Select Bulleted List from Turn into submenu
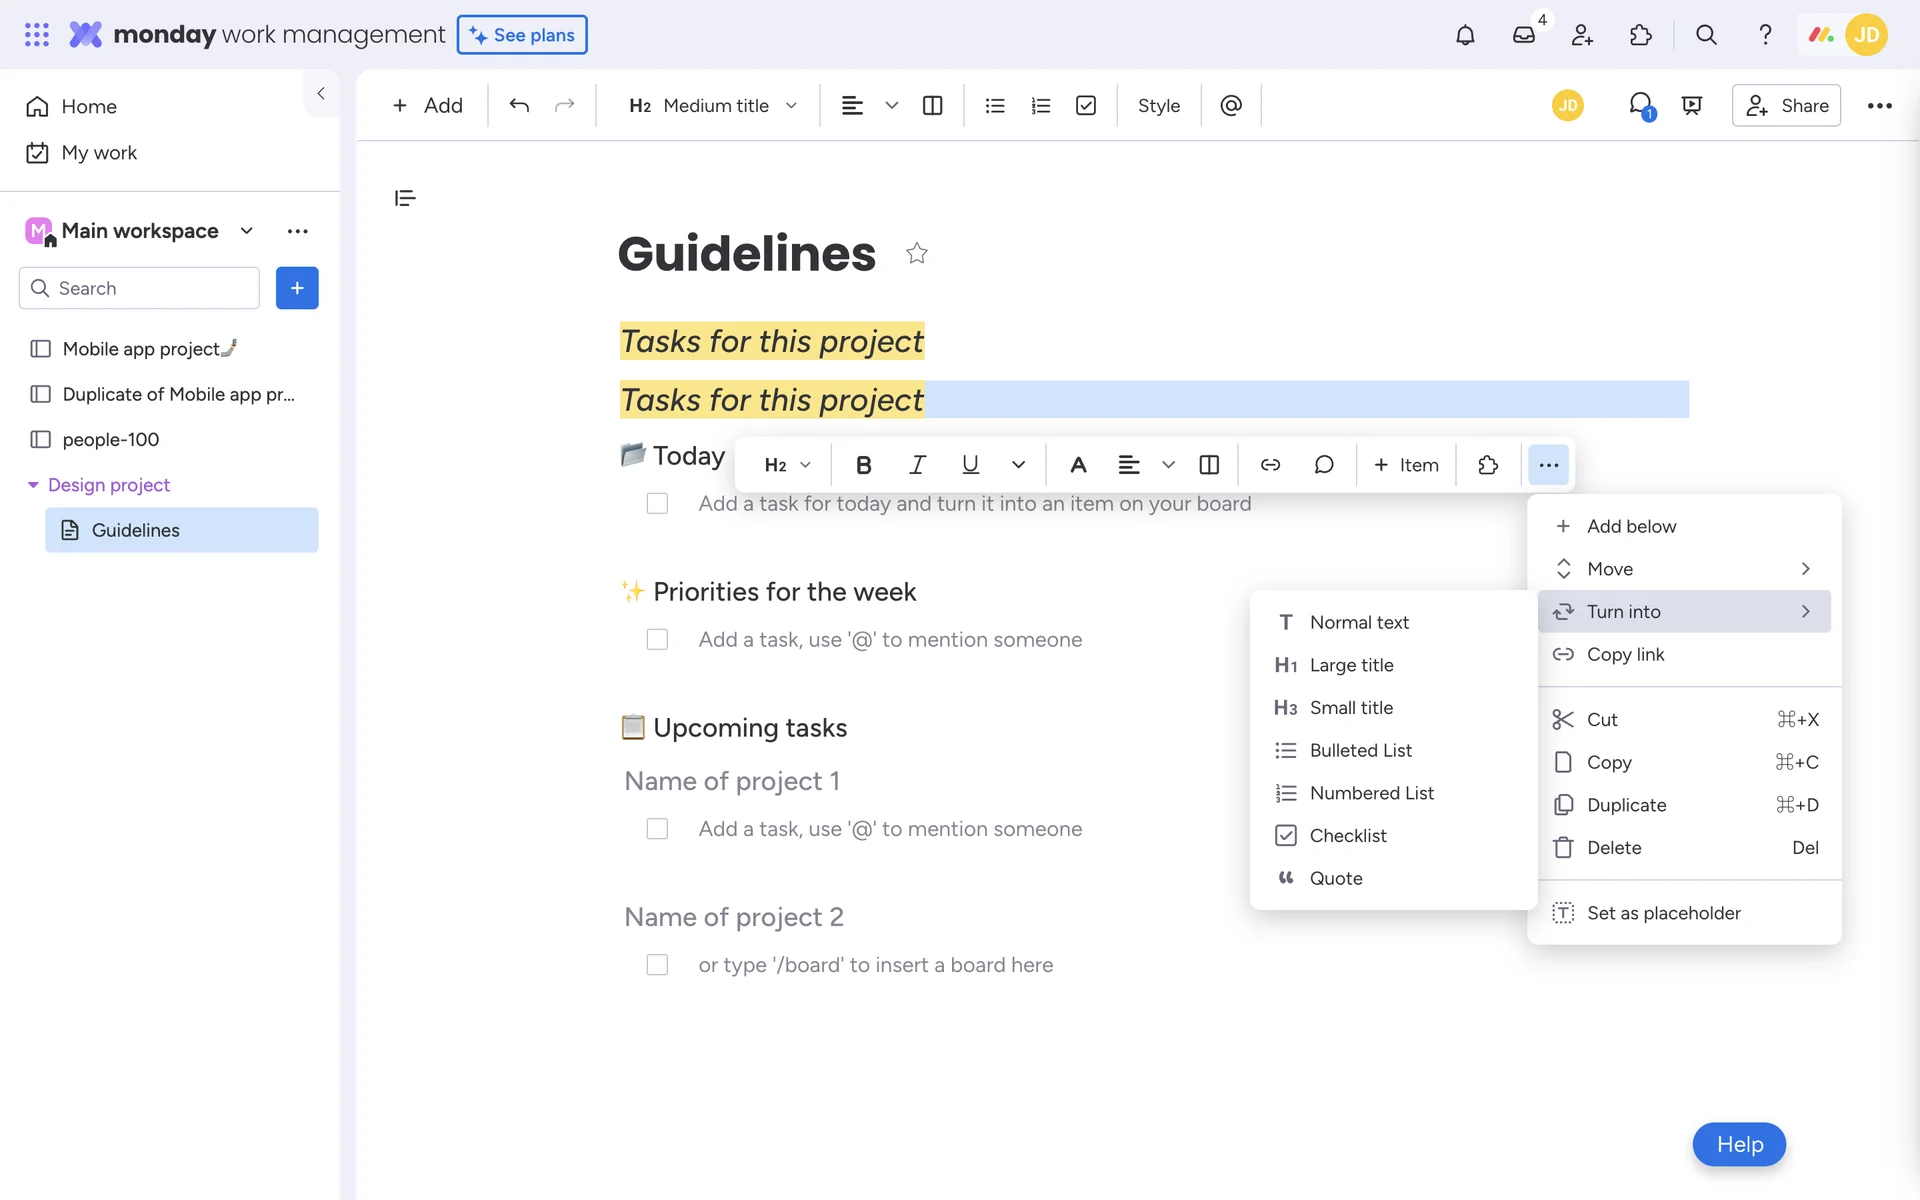Image resolution: width=1920 pixels, height=1200 pixels. [x=1360, y=750]
